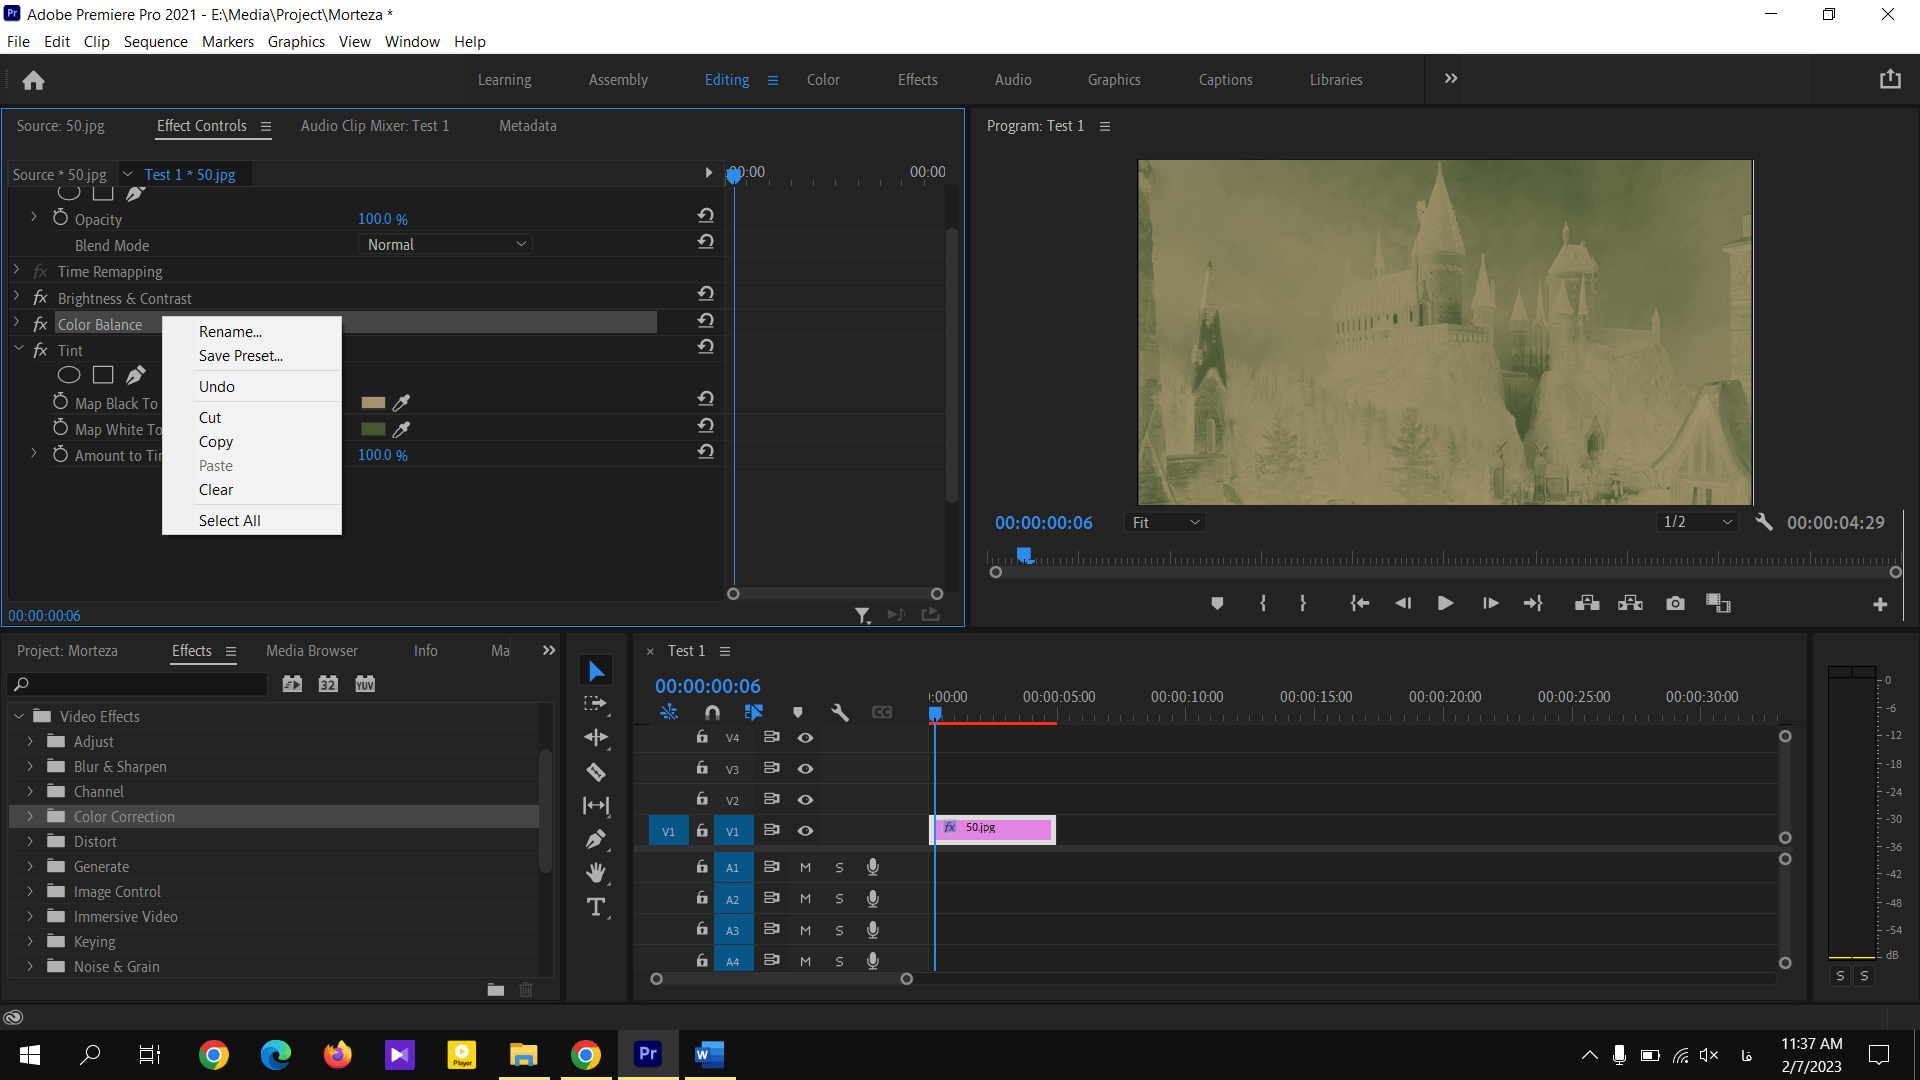Viewport: 1920px width, 1080px height.
Task: Switch to Effects workspace
Action: [917, 80]
